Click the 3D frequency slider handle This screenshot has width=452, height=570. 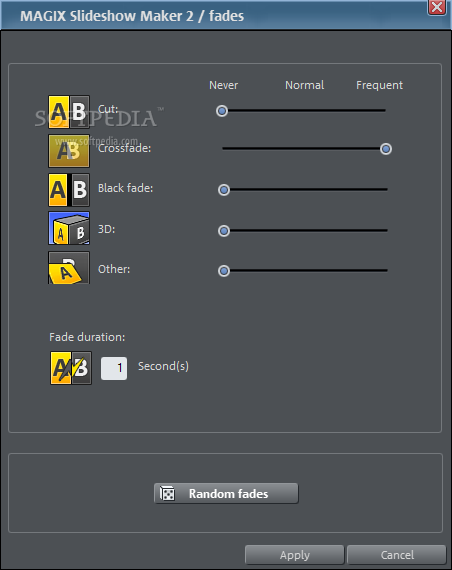(x=224, y=231)
